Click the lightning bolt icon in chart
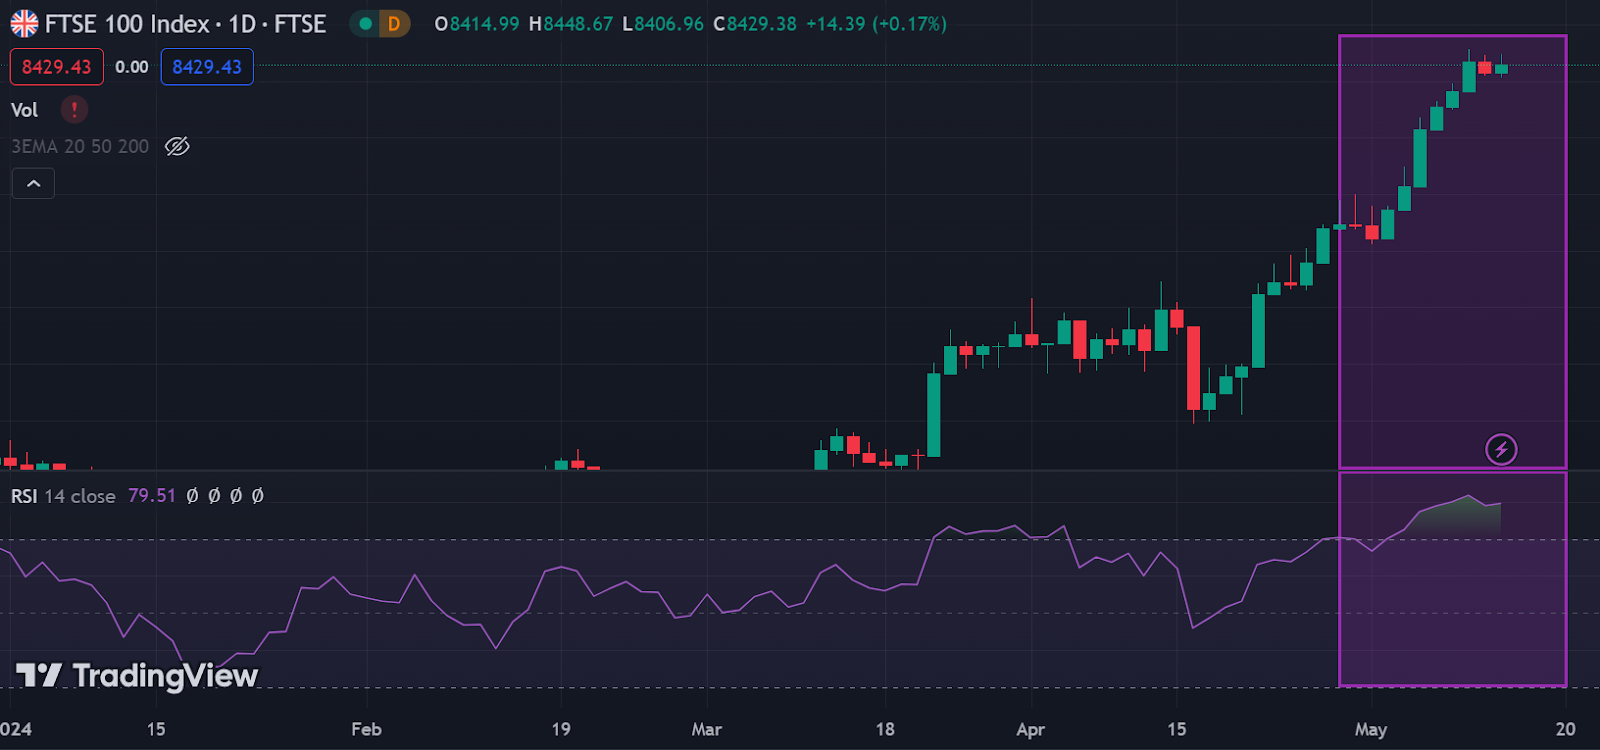Image resolution: width=1600 pixels, height=750 pixels. (1501, 449)
